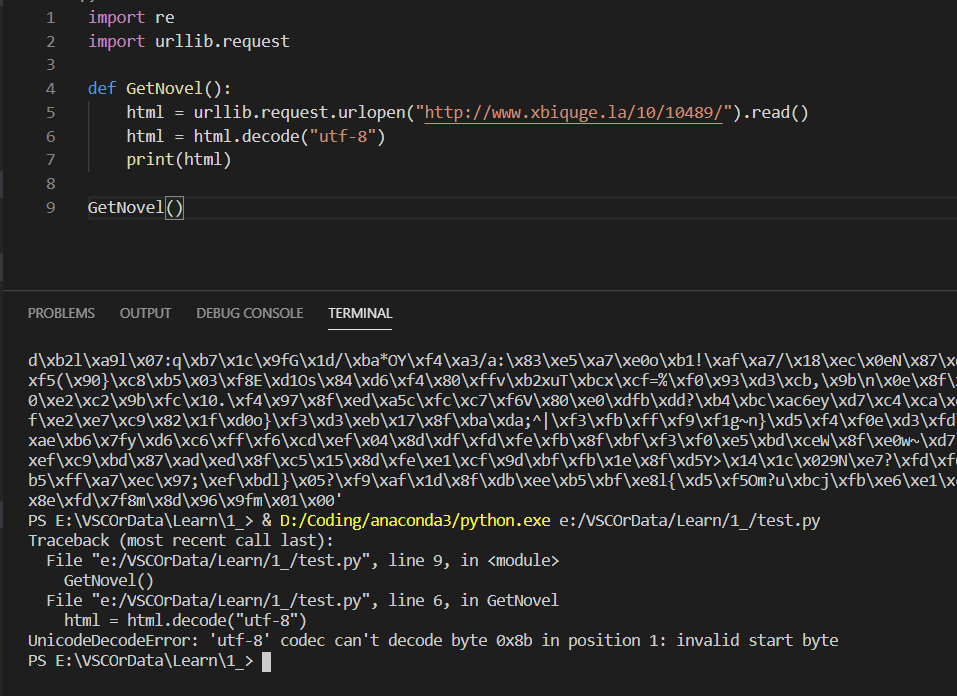This screenshot has width=957, height=696.
Task: Click the python.exe path in terminal command
Action: (x=415, y=520)
